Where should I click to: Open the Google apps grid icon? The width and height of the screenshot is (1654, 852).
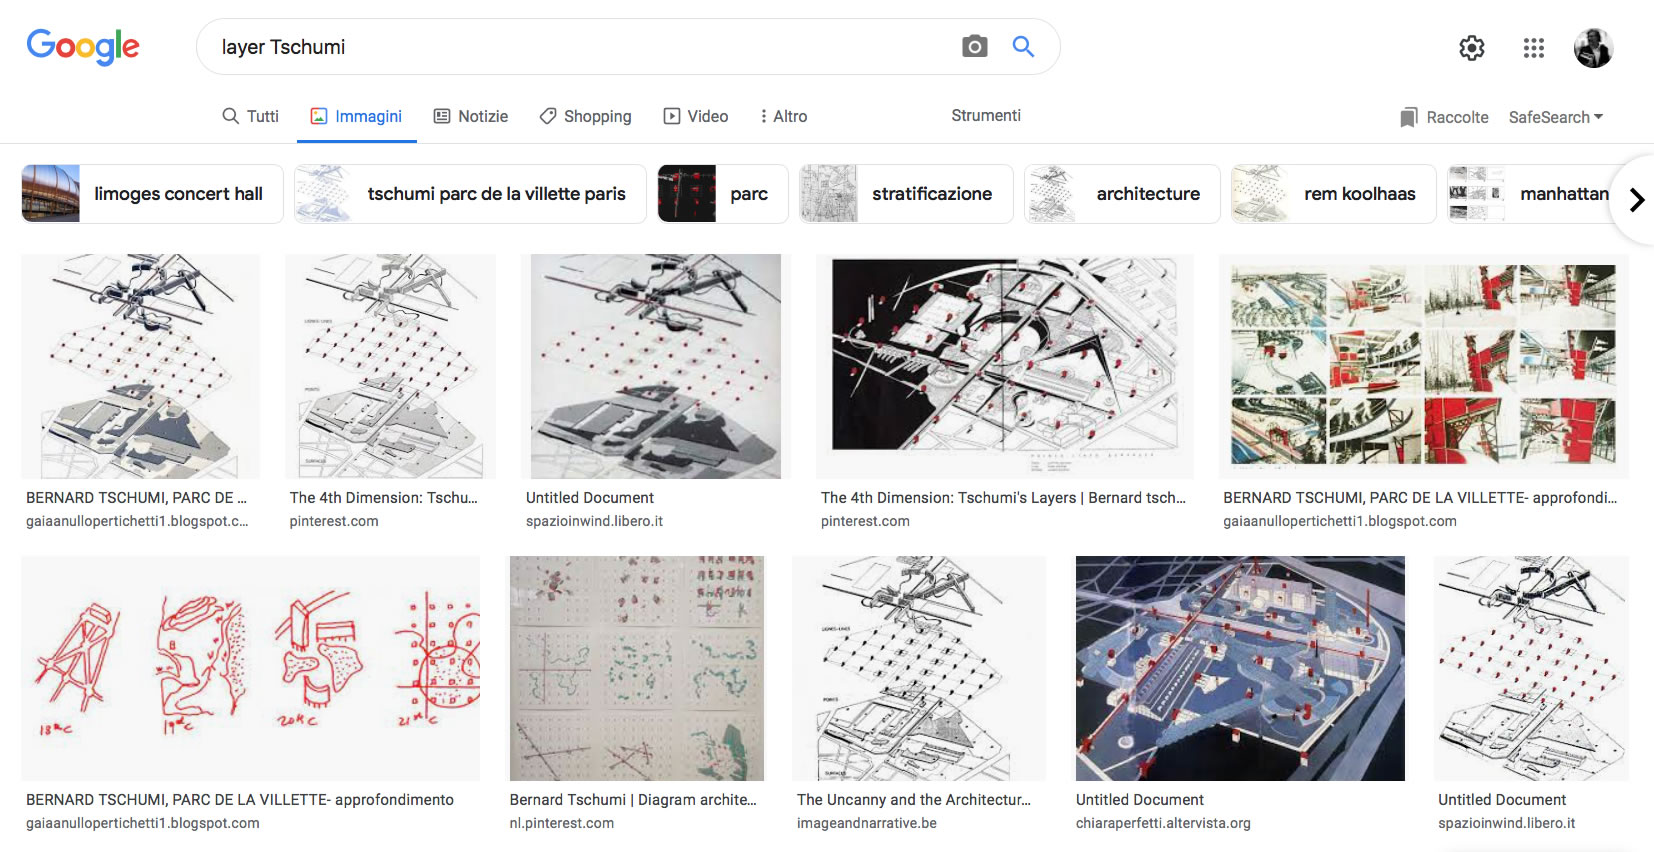pyautogui.click(x=1533, y=48)
